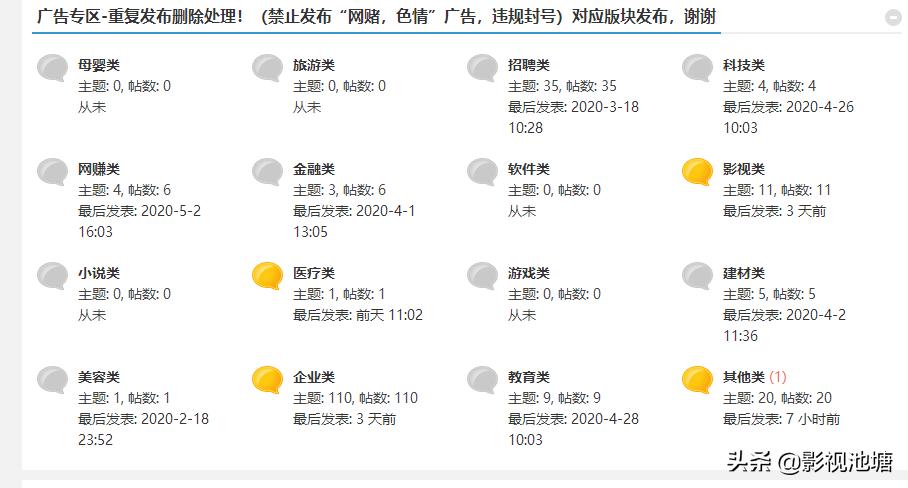Click the gray bubble icon beside 小说类
Image resolution: width=908 pixels, height=488 pixels.
tap(53, 276)
